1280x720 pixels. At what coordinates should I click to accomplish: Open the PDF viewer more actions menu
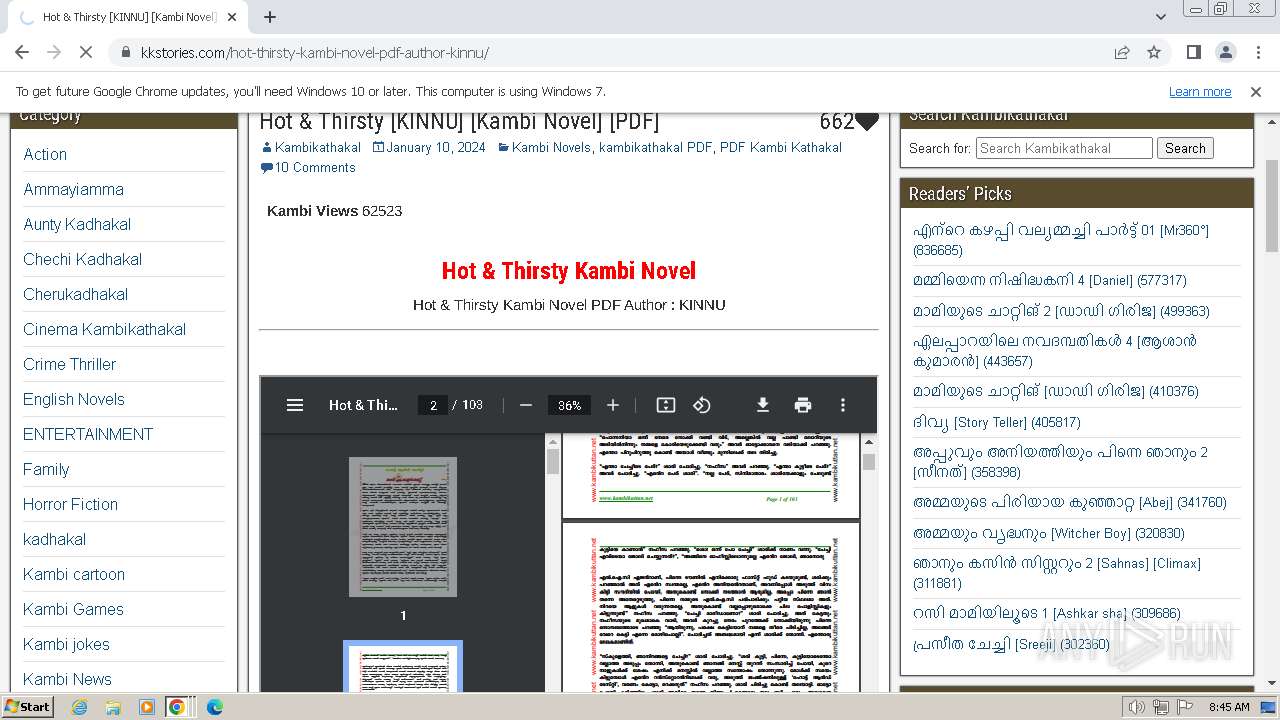[843, 405]
